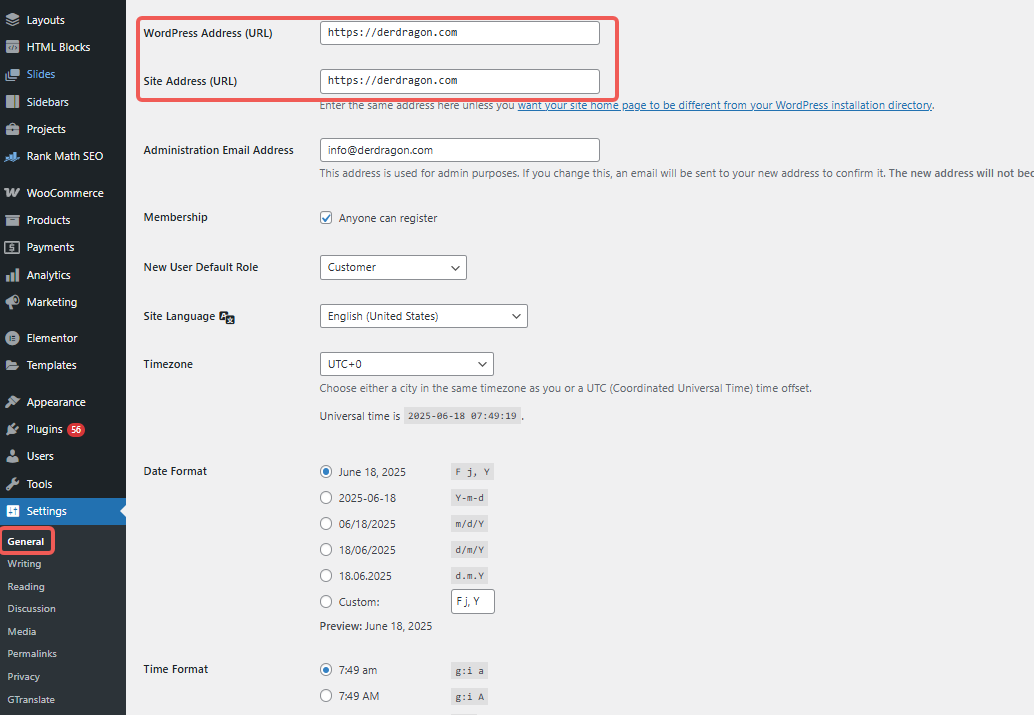
Task: Open the Writing settings link
Action: 24,564
